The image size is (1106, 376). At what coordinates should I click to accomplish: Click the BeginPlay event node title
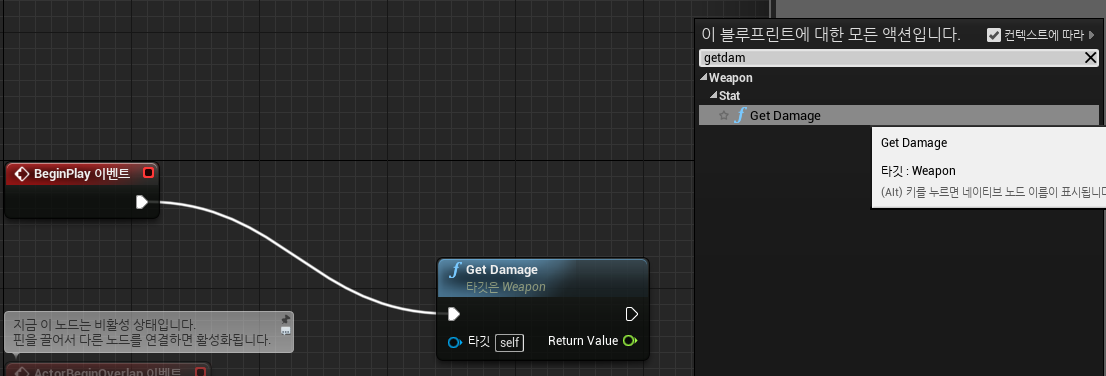[x=81, y=174]
